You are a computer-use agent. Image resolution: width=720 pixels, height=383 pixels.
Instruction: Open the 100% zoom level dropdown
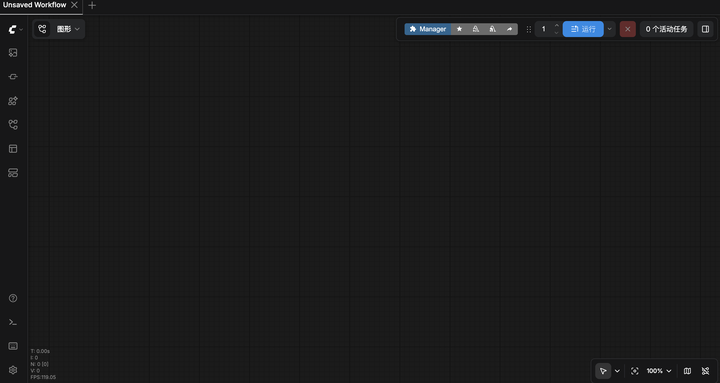point(659,371)
